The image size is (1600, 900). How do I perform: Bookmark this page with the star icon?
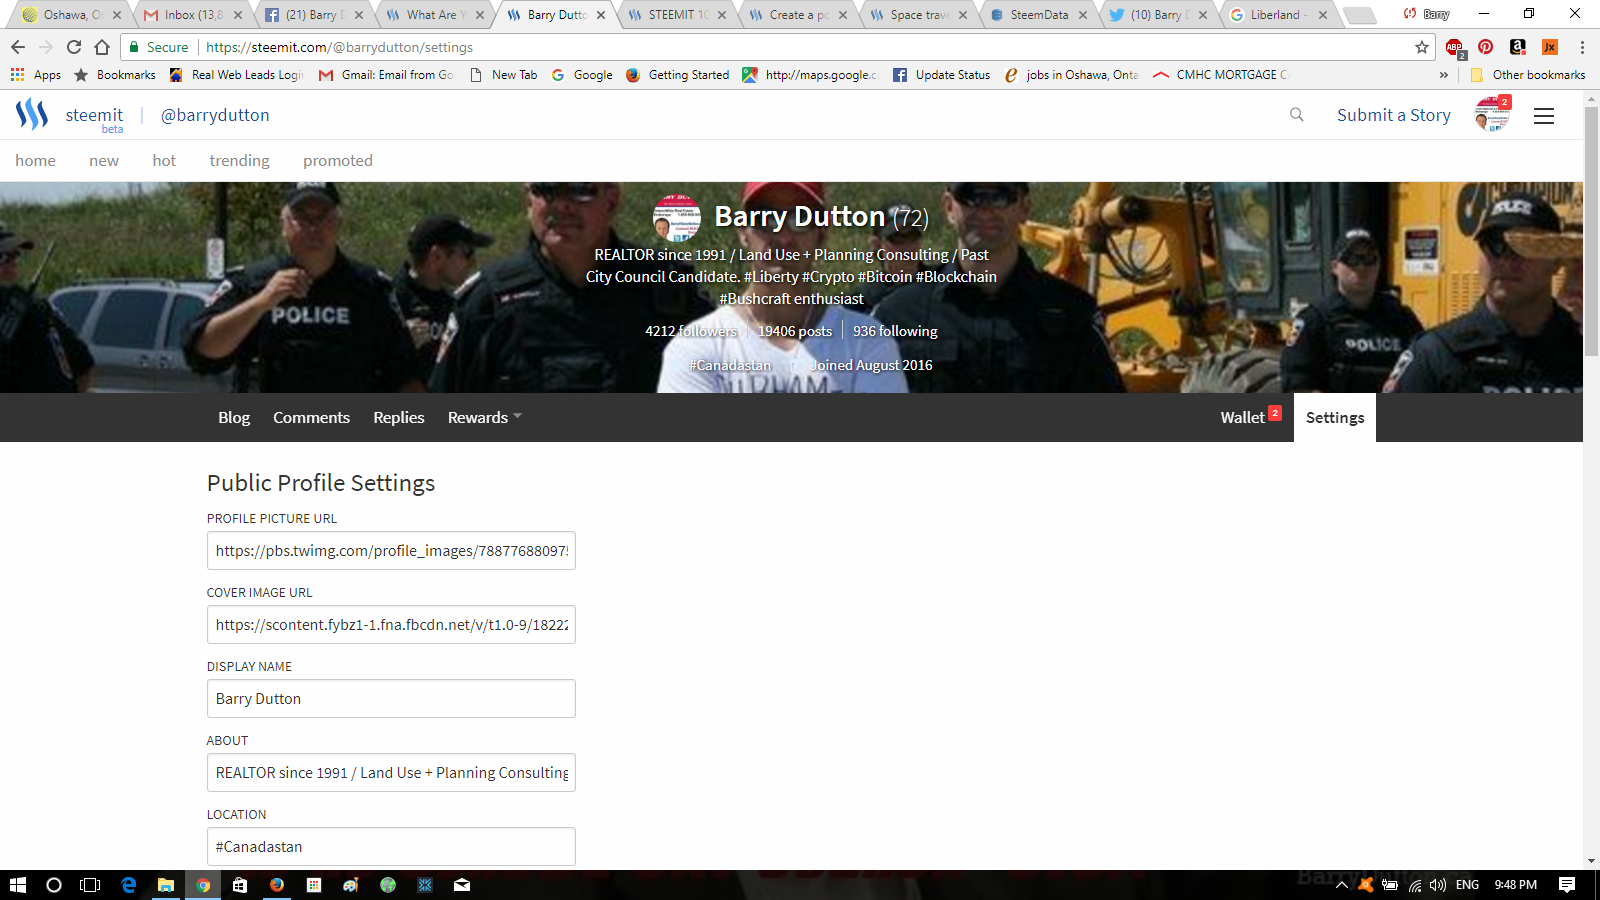[1422, 47]
